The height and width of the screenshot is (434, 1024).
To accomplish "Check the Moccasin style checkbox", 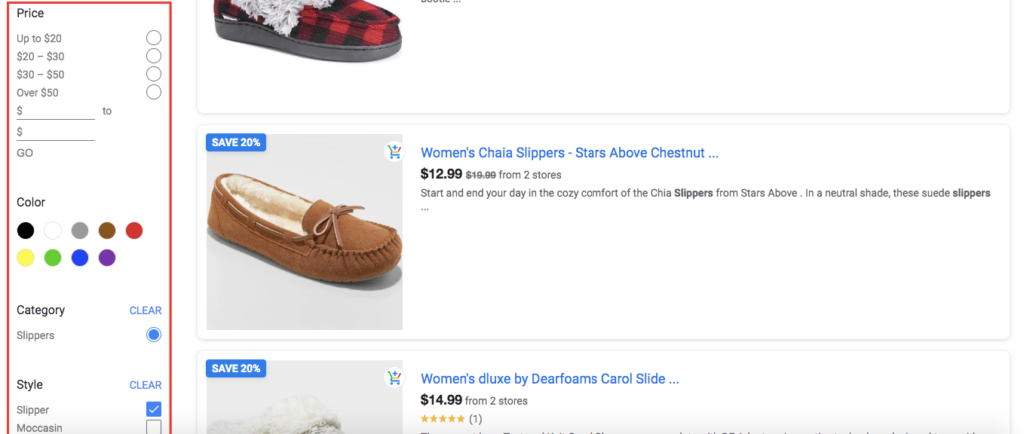I will click(153, 427).
